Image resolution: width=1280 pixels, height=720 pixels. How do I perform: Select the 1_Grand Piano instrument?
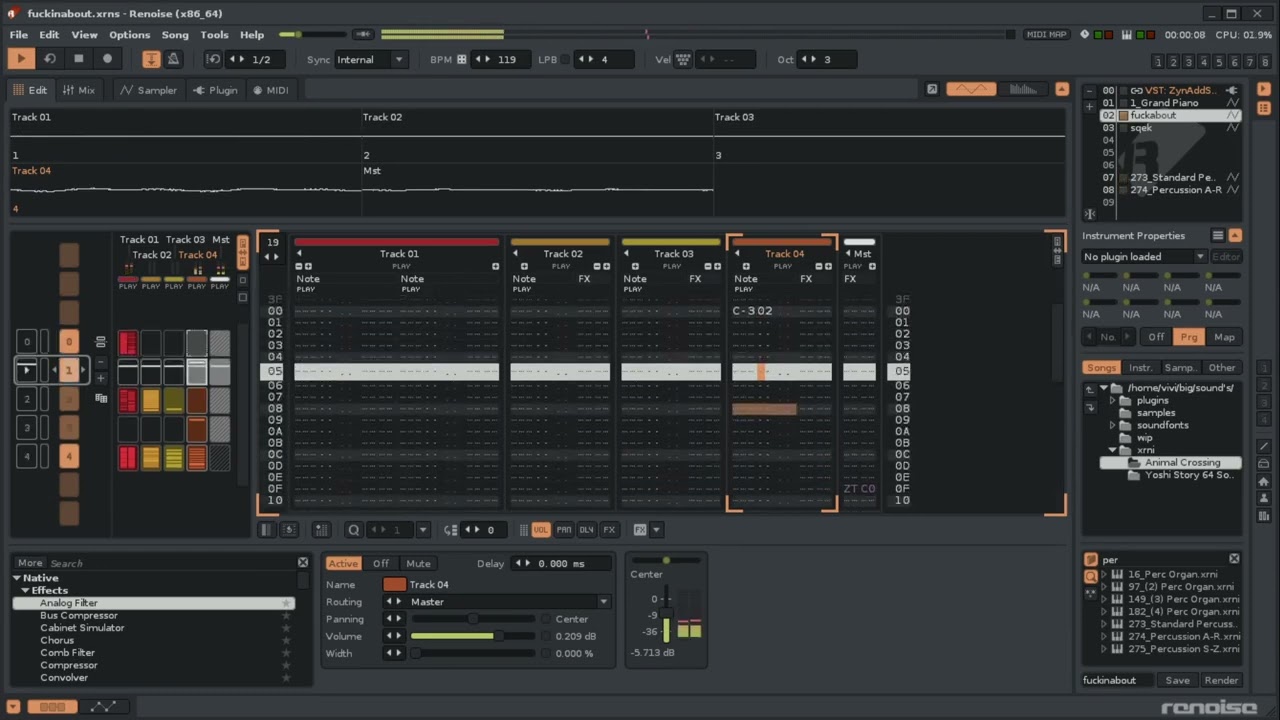click(1170, 103)
